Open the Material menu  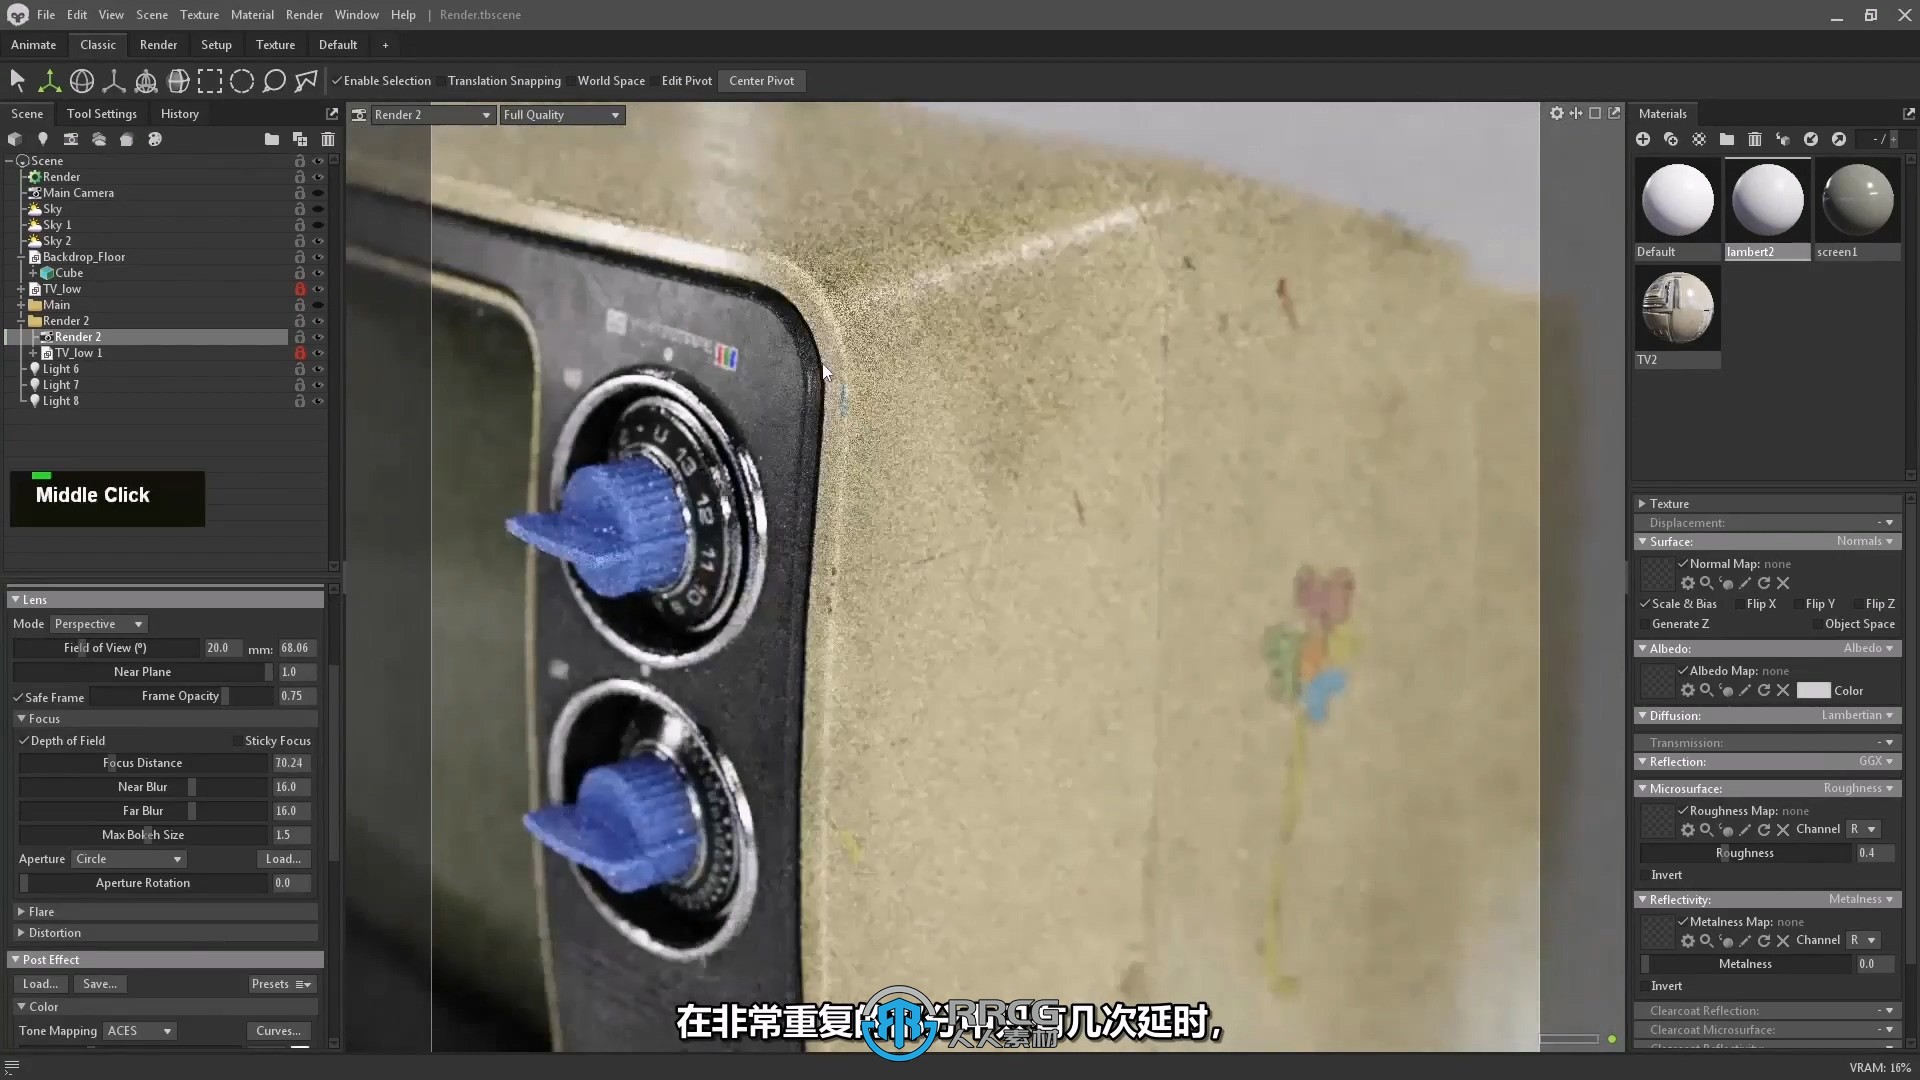click(x=252, y=15)
